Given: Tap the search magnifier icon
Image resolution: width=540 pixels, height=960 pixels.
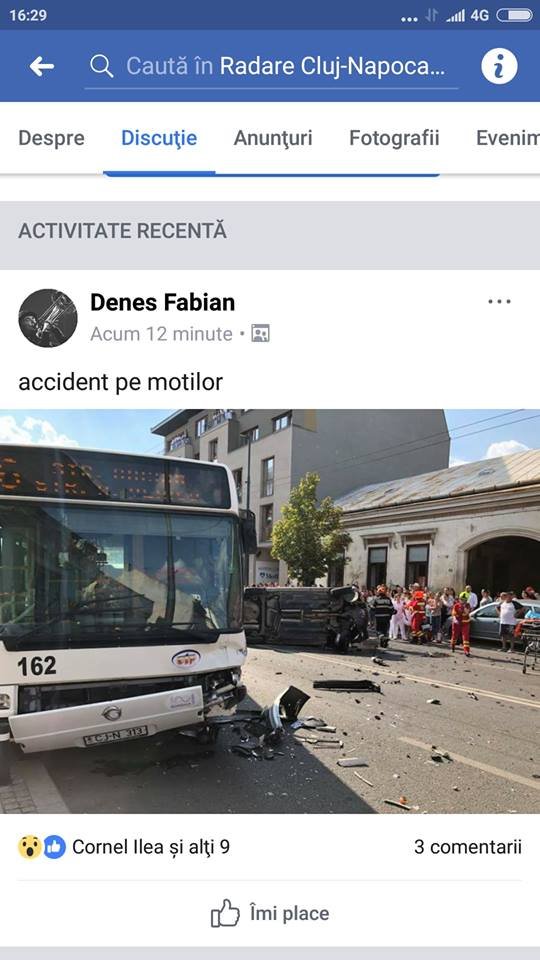Looking at the screenshot, I should click(x=102, y=66).
